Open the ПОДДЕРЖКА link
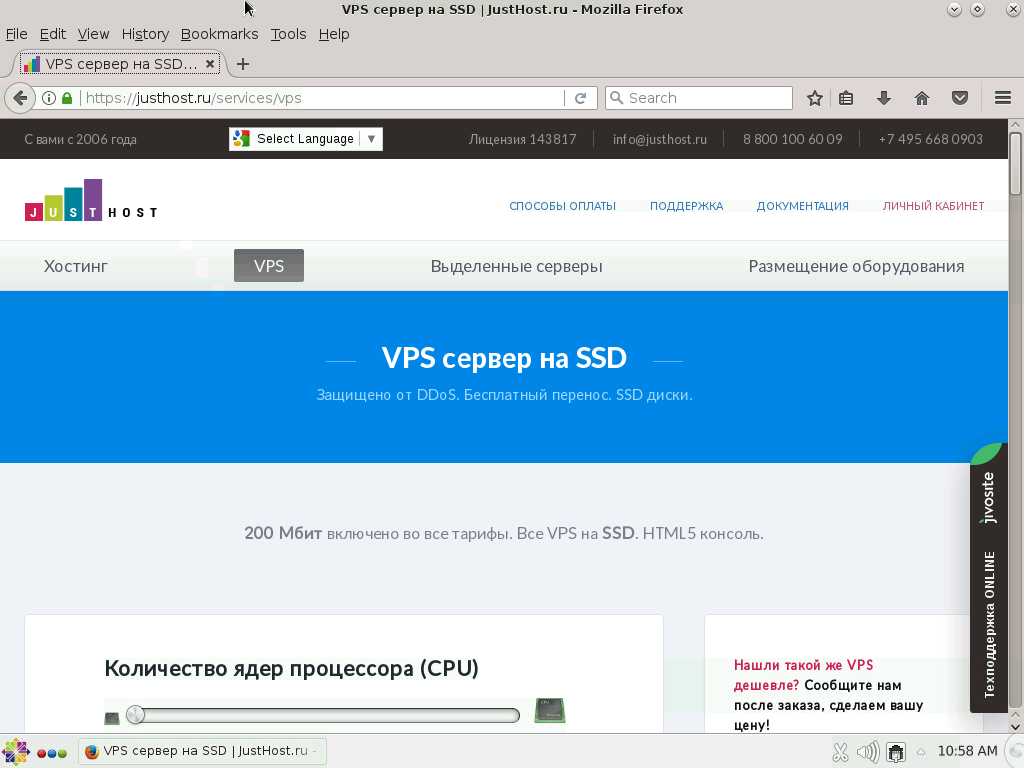 point(686,206)
